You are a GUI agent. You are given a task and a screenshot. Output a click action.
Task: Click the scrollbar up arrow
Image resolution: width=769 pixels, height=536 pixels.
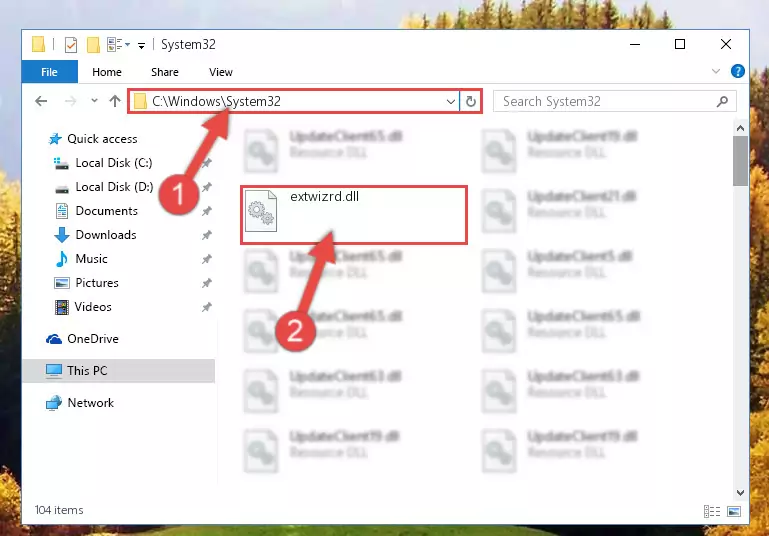(x=740, y=128)
